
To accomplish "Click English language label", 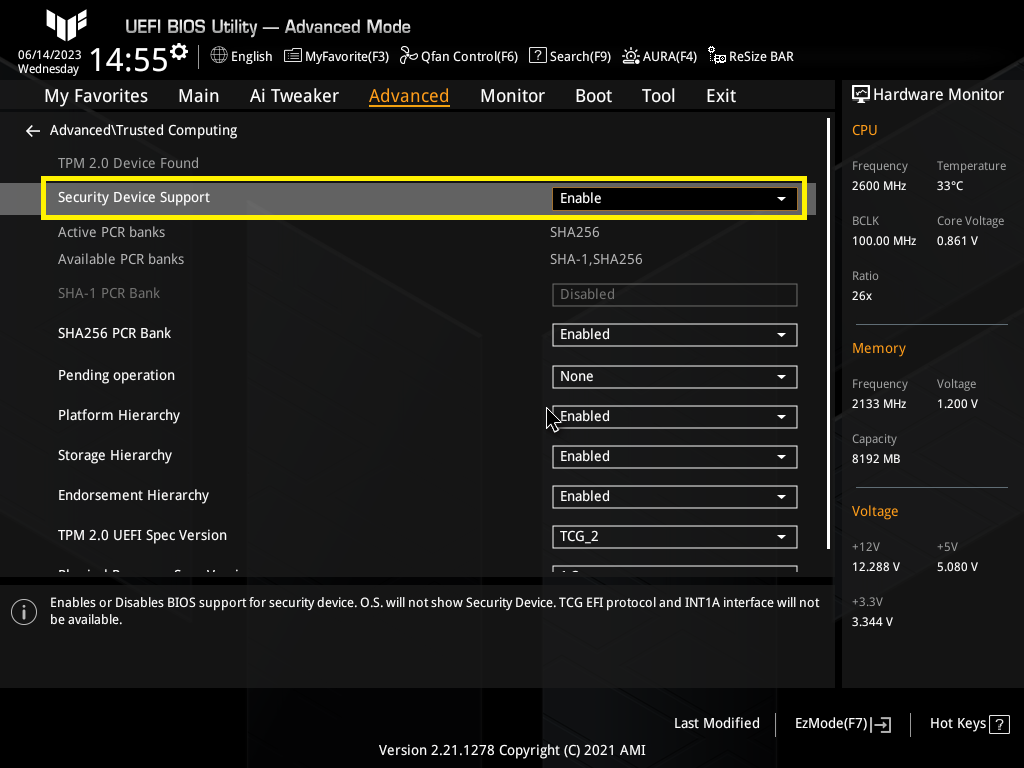I will tap(251, 57).
